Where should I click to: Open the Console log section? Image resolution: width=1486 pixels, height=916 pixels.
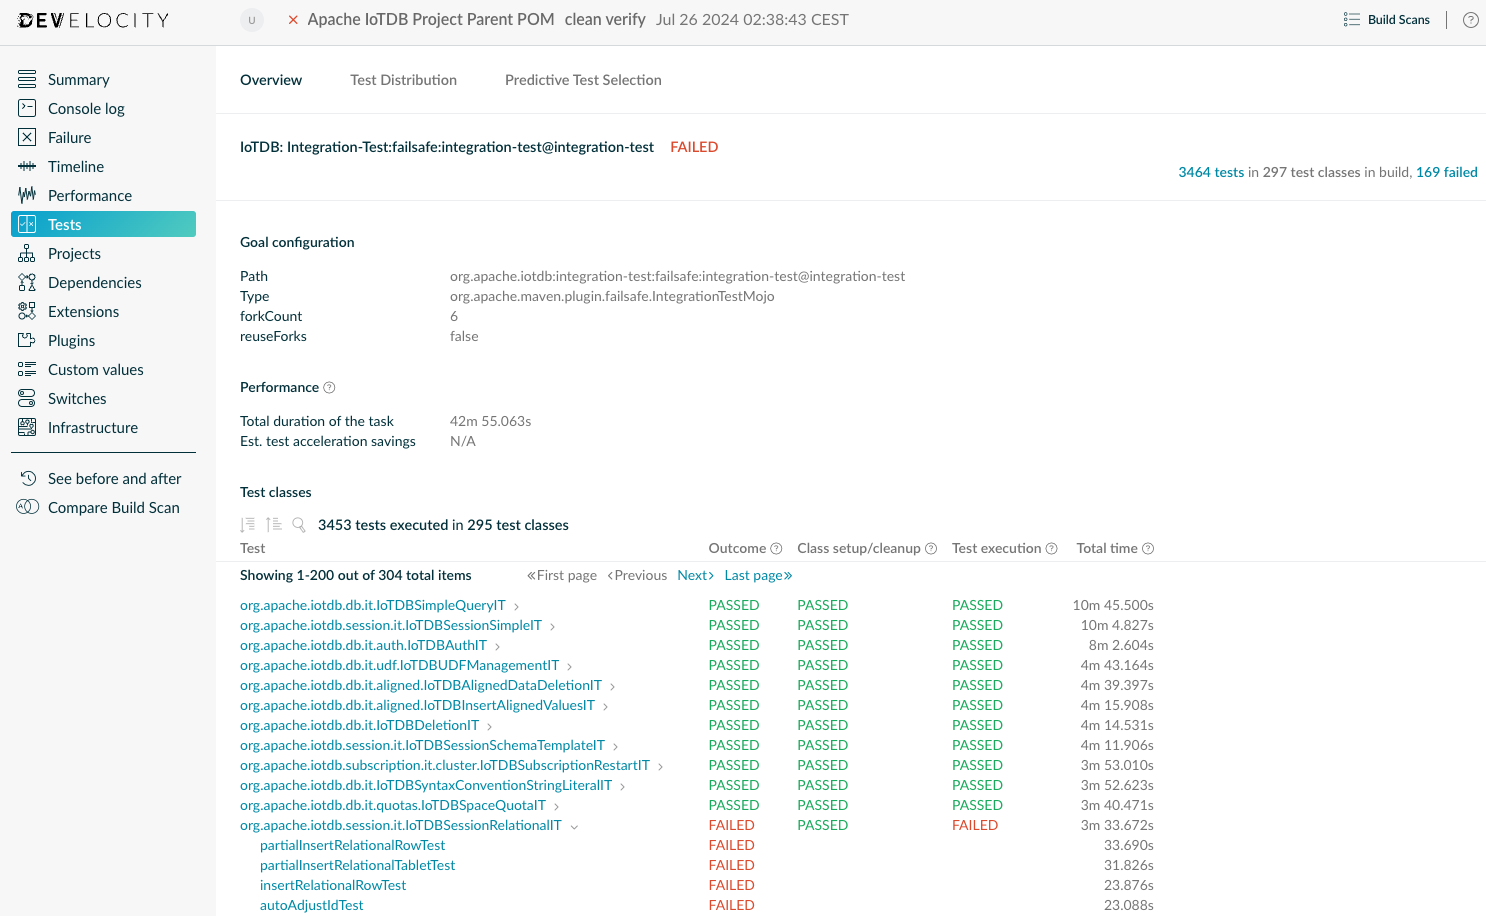click(86, 108)
